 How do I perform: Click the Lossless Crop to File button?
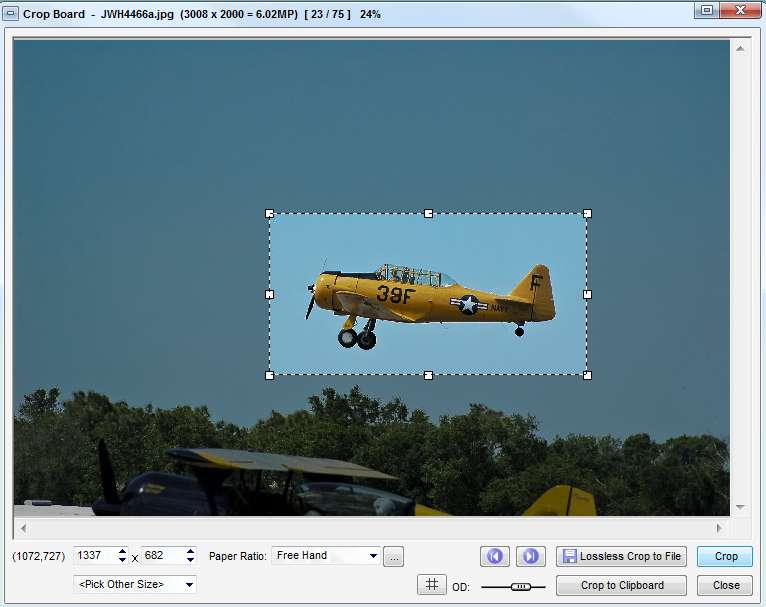(x=621, y=556)
